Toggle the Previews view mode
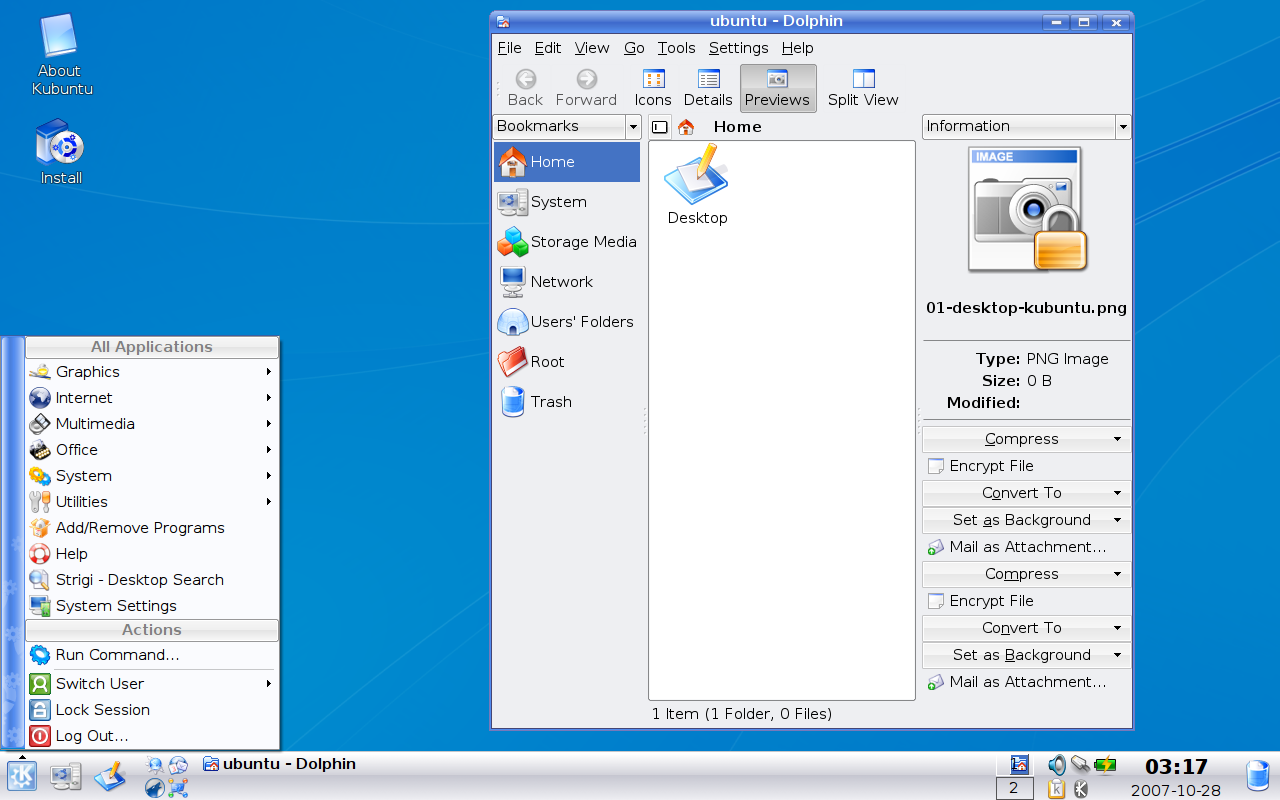Screen dimensions: 1280x800 pos(778,88)
